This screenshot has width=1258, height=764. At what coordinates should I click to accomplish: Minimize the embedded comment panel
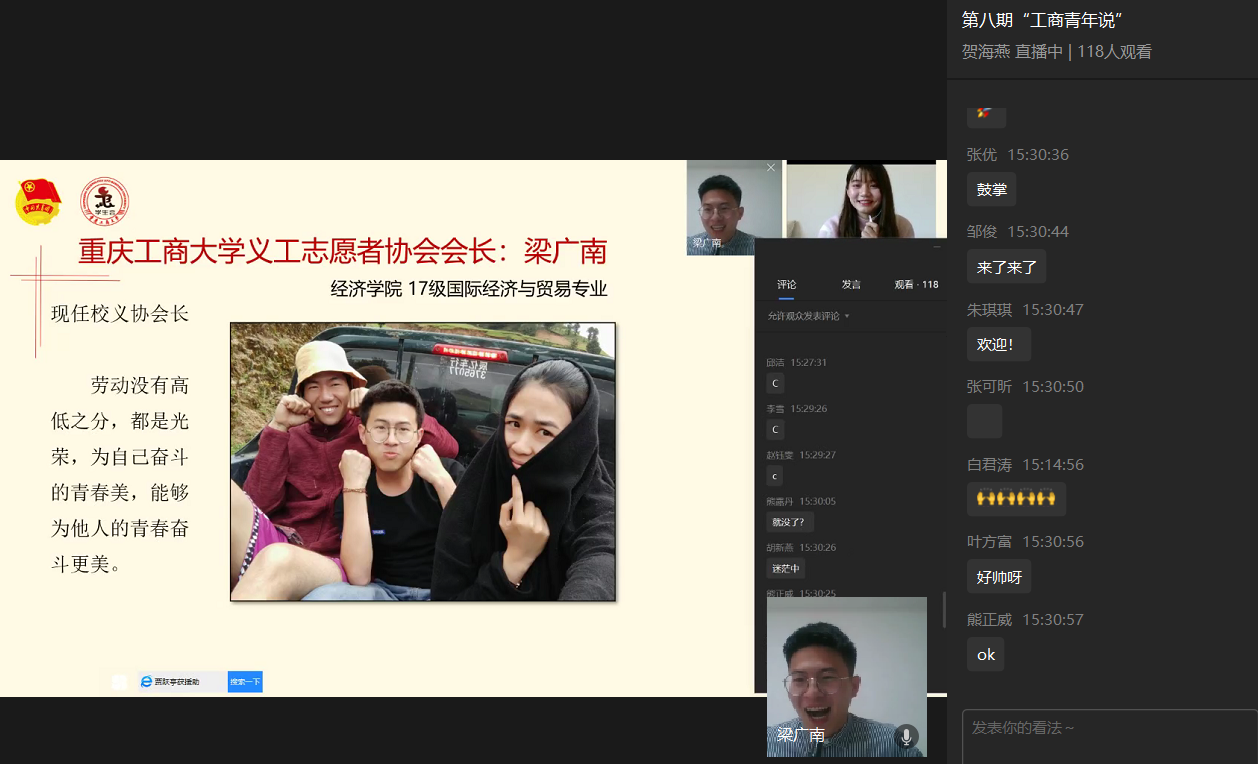pos(937,246)
